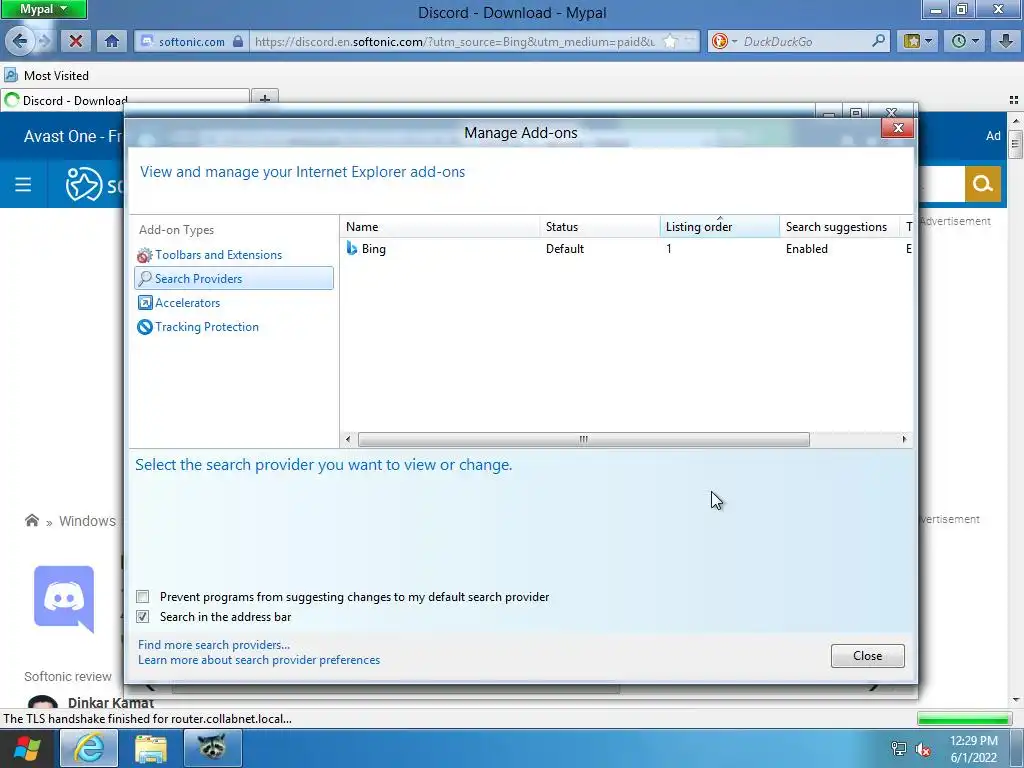Click the Default status cell for Bing

point(565,249)
